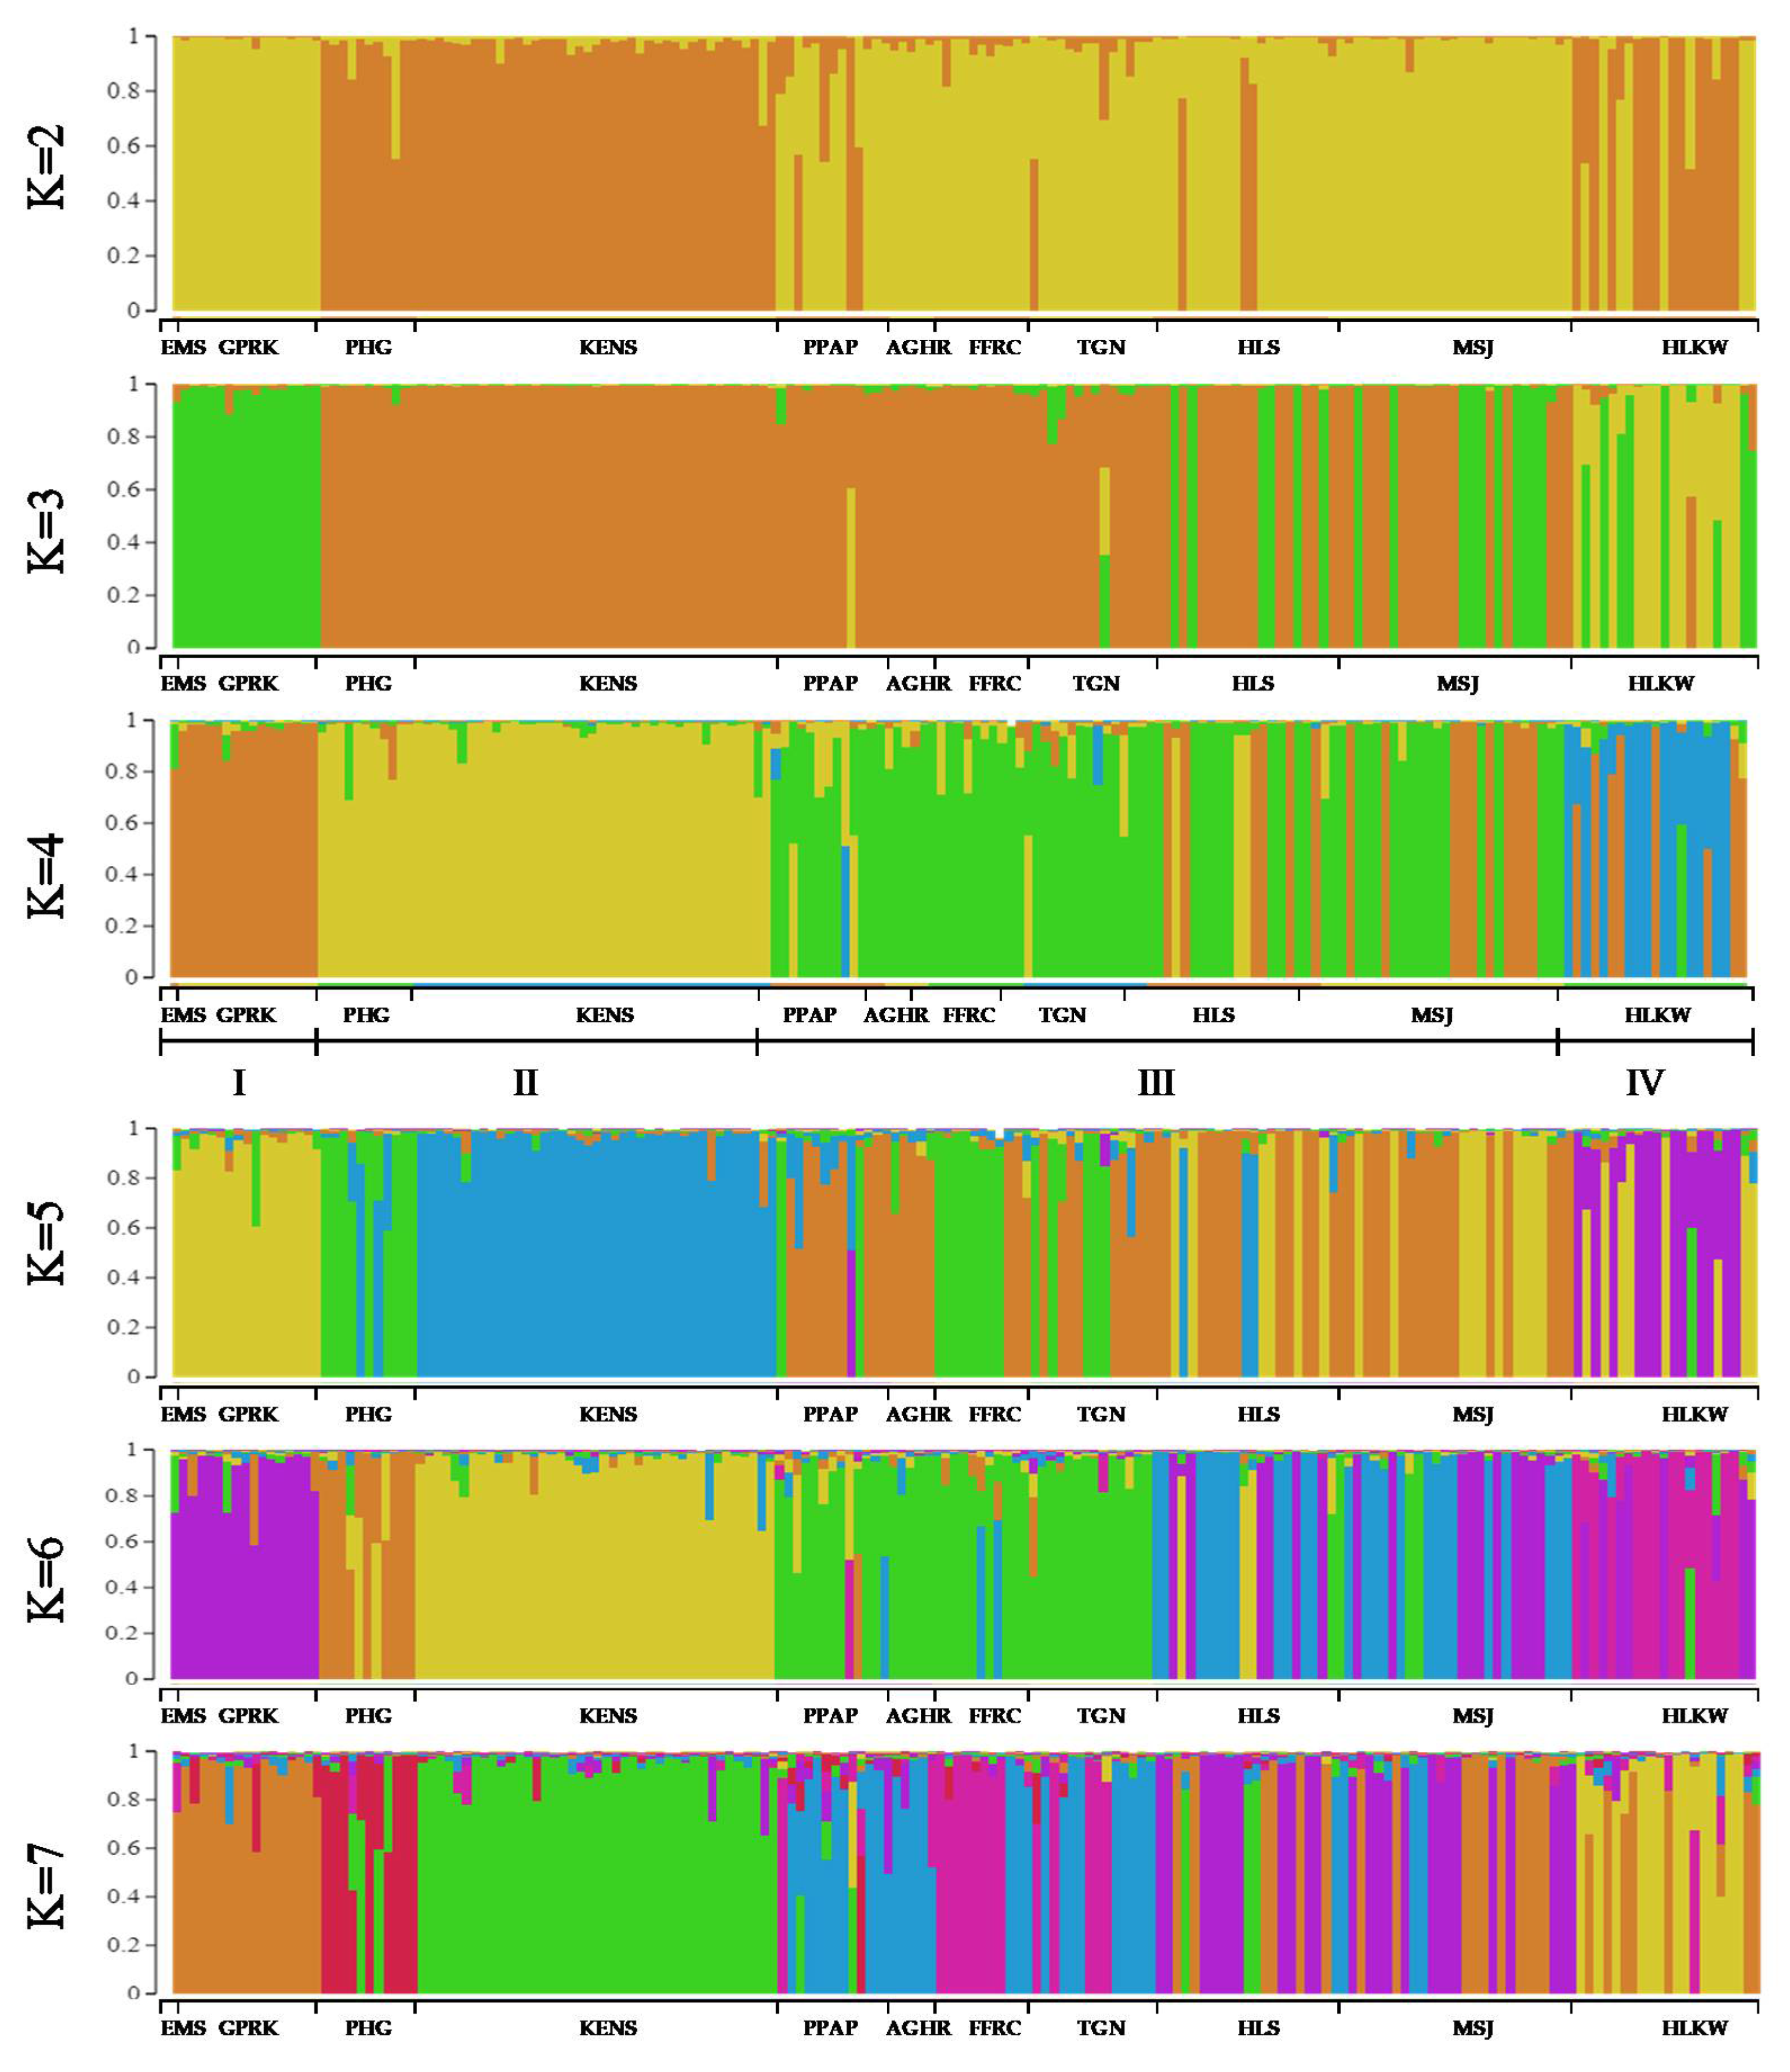The height and width of the screenshot is (2072, 1790).
Task: Select Roman numeral IV cluster label
Action: coord(1645,1083)
